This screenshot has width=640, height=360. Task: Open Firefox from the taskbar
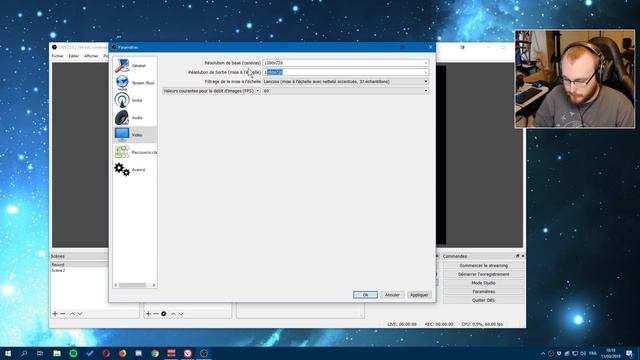tap(122, 353)
